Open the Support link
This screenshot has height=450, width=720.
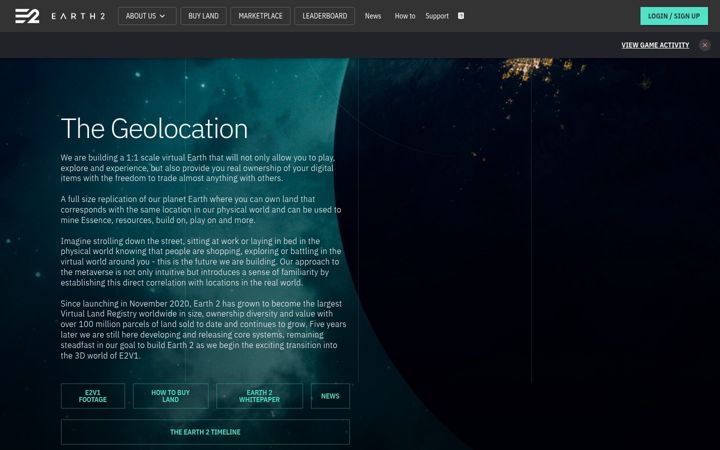click(x=437, y=16)
